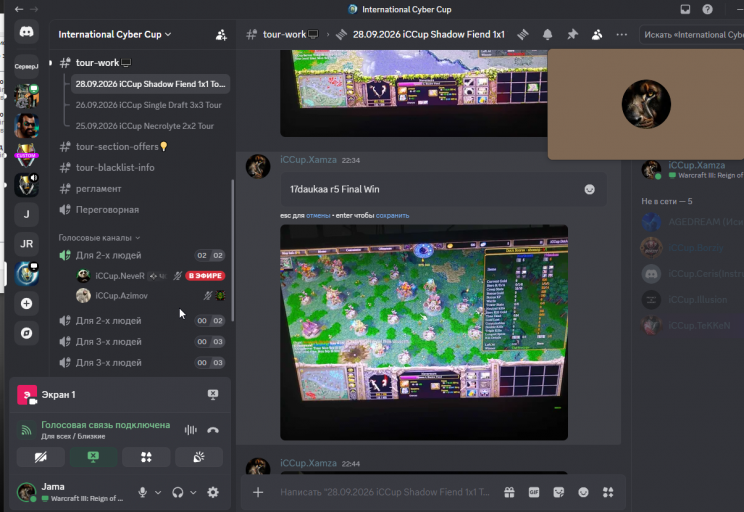The height and width of the screenshot is (512, 744).
Task: Add reaction emoji on edited message
Action: tap(589, 189)
